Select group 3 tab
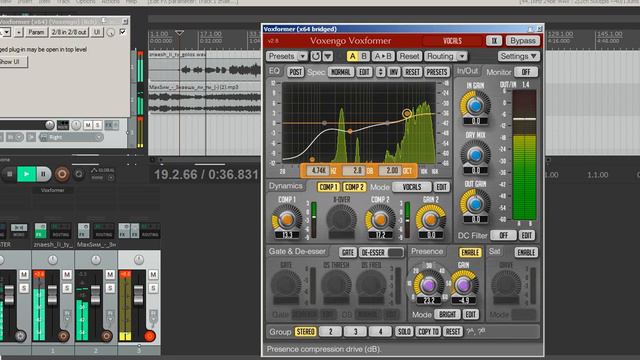Screen dimensions: 640x360 point(355,331)
